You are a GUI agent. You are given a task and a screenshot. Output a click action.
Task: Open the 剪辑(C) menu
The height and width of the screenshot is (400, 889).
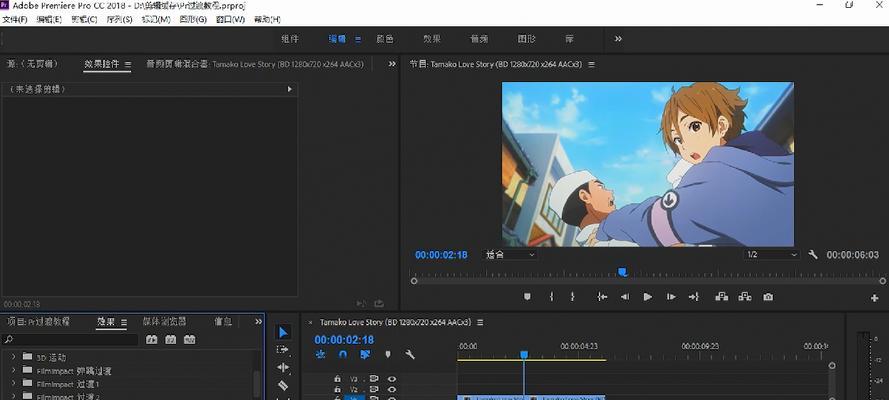84,19
